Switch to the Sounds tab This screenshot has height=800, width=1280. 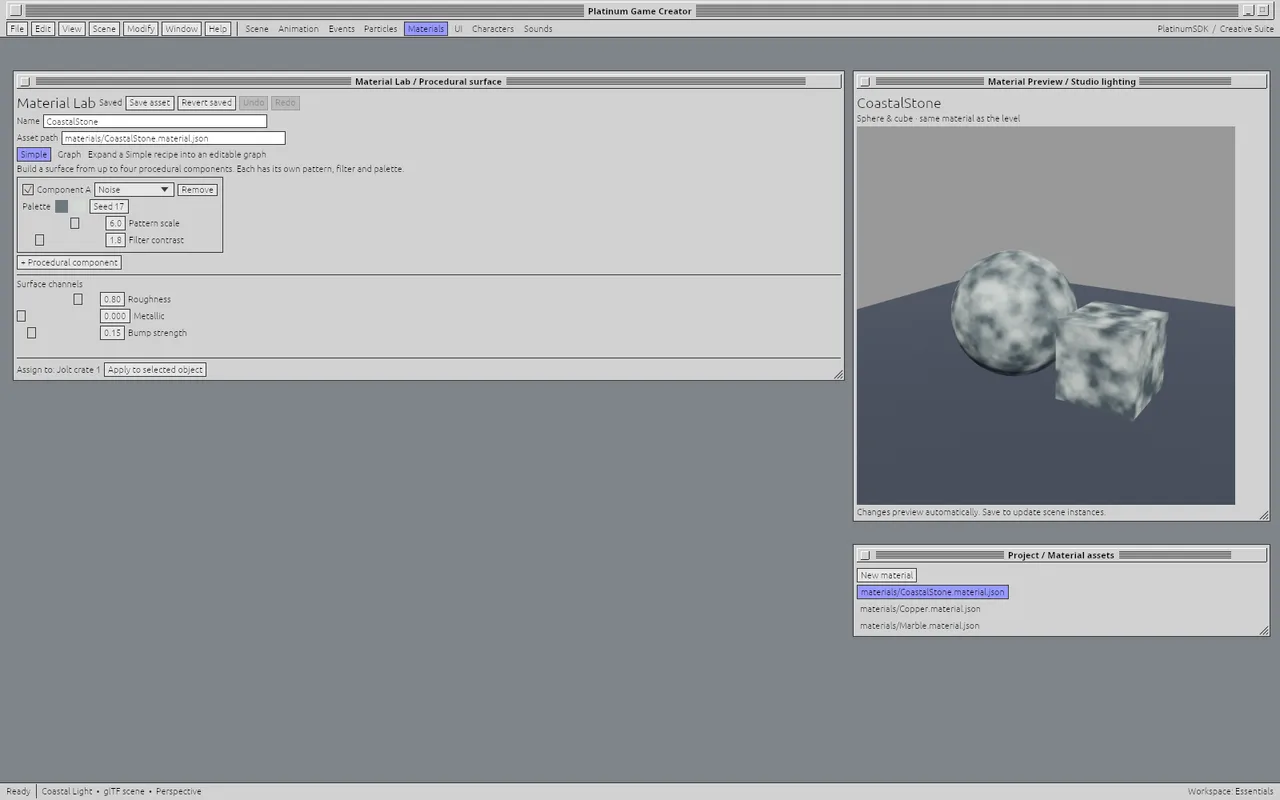[x=538, y=29]
